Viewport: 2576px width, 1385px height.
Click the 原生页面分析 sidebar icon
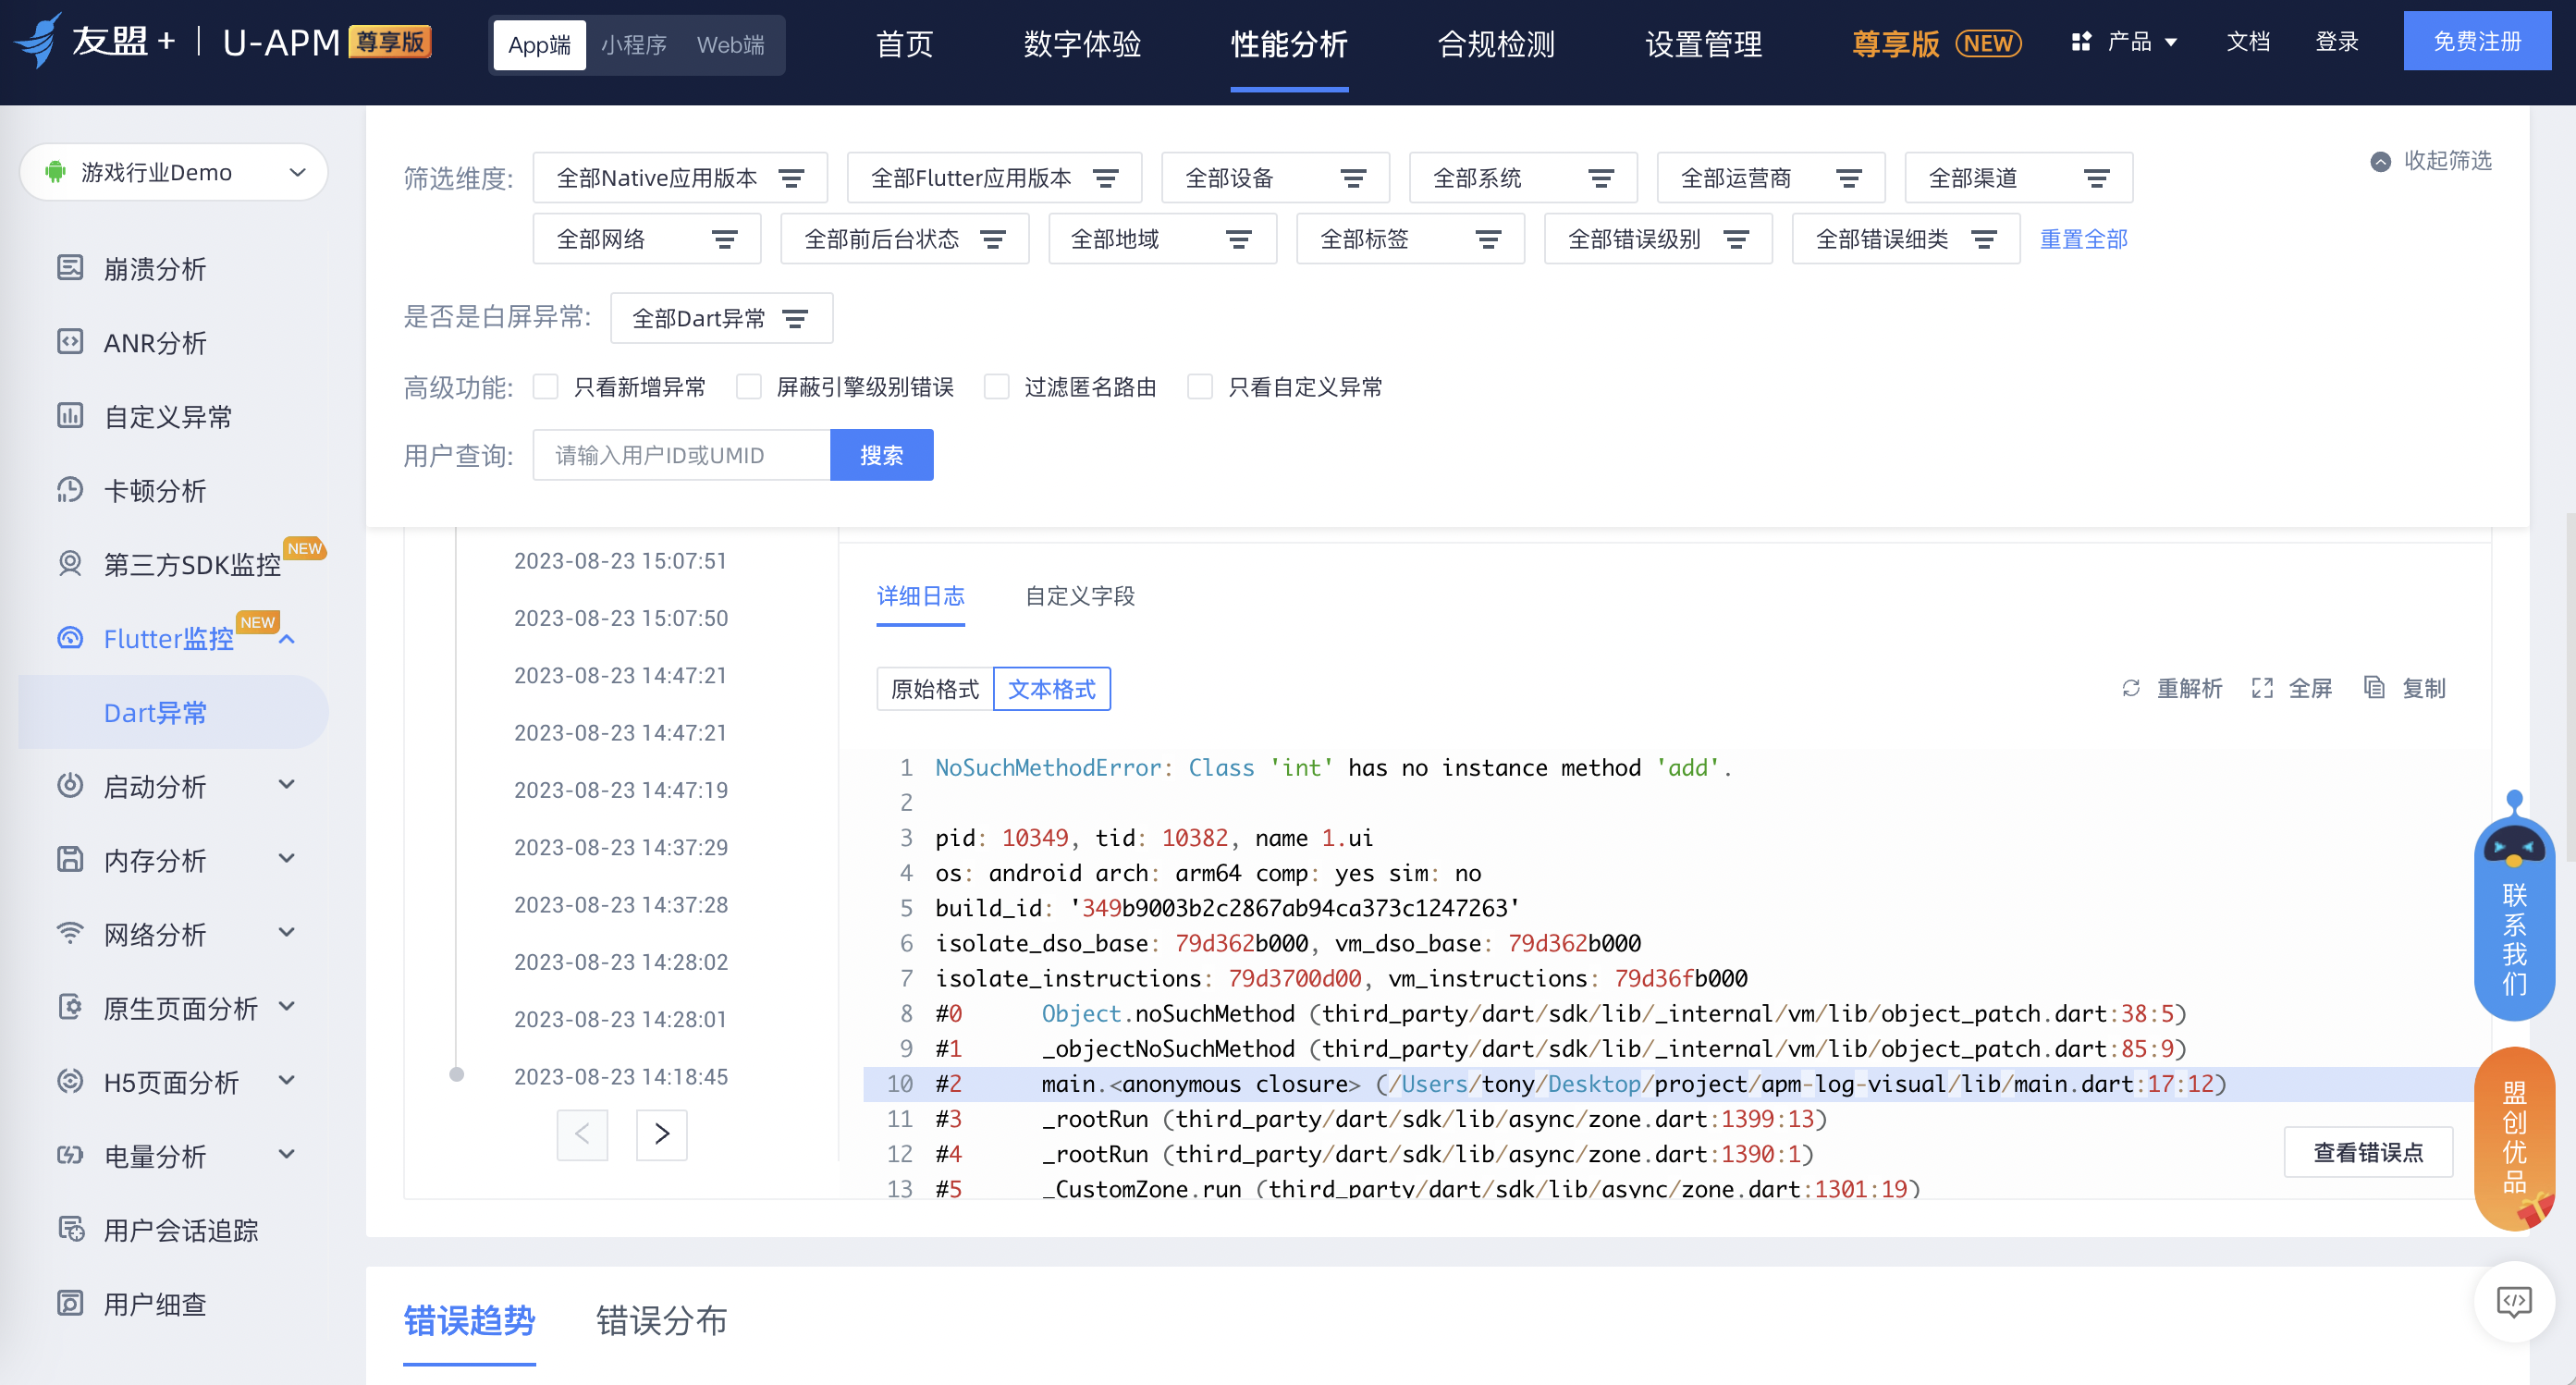[70, 1007]
